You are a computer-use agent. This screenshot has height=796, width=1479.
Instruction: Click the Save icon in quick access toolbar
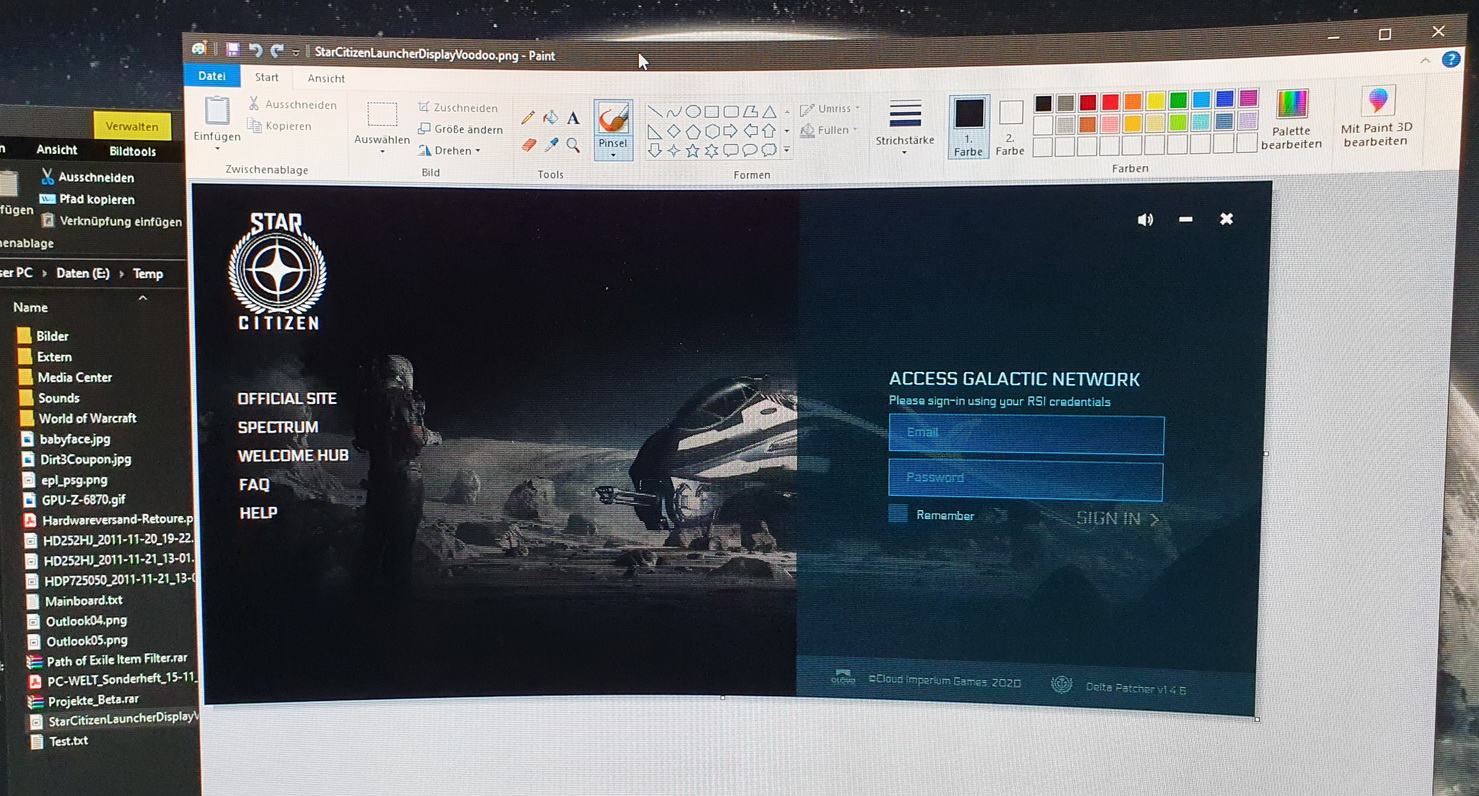tap(232, 49)
